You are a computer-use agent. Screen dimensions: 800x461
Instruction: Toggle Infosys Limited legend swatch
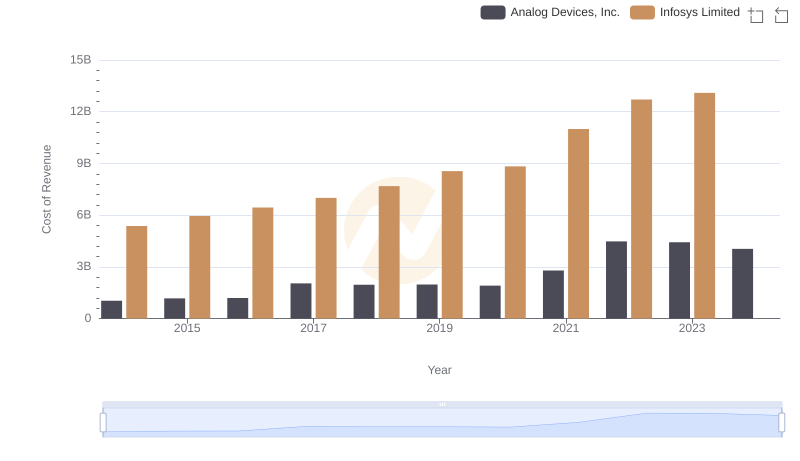642,12
